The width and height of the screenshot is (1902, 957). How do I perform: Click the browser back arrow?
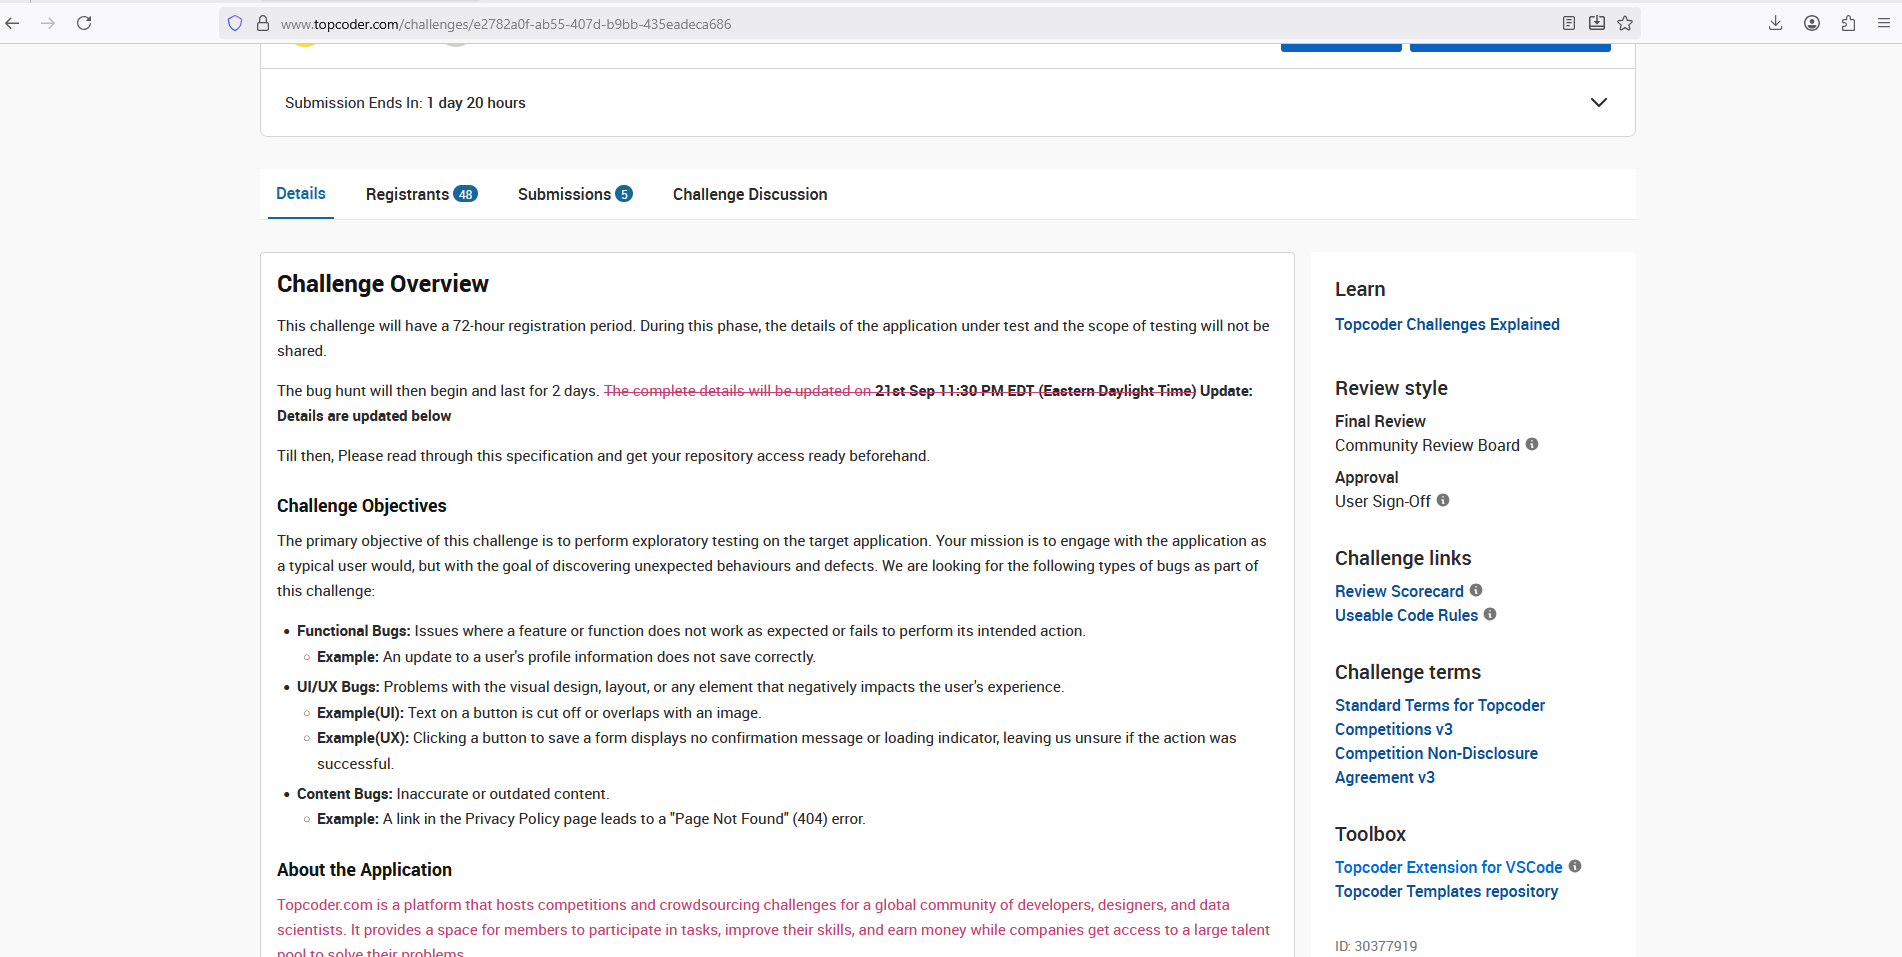pyautogui.click(x=13, y=23)
